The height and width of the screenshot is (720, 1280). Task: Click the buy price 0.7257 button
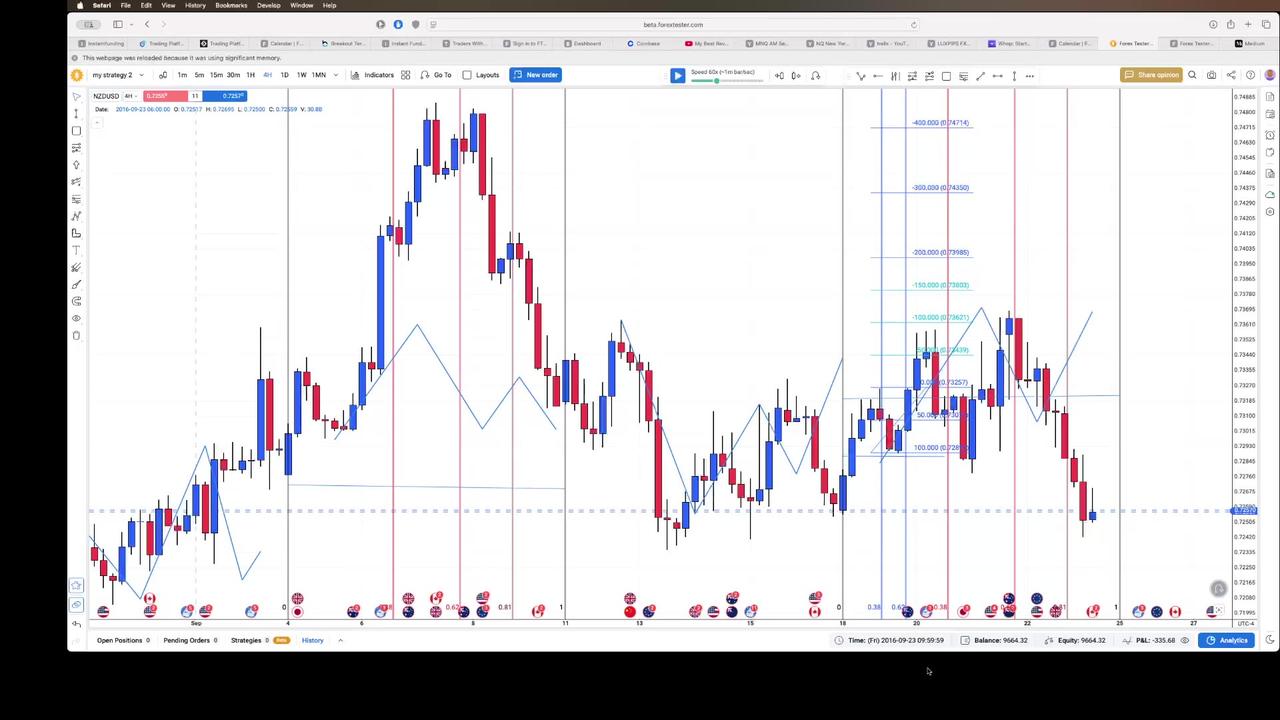[224, 96]
